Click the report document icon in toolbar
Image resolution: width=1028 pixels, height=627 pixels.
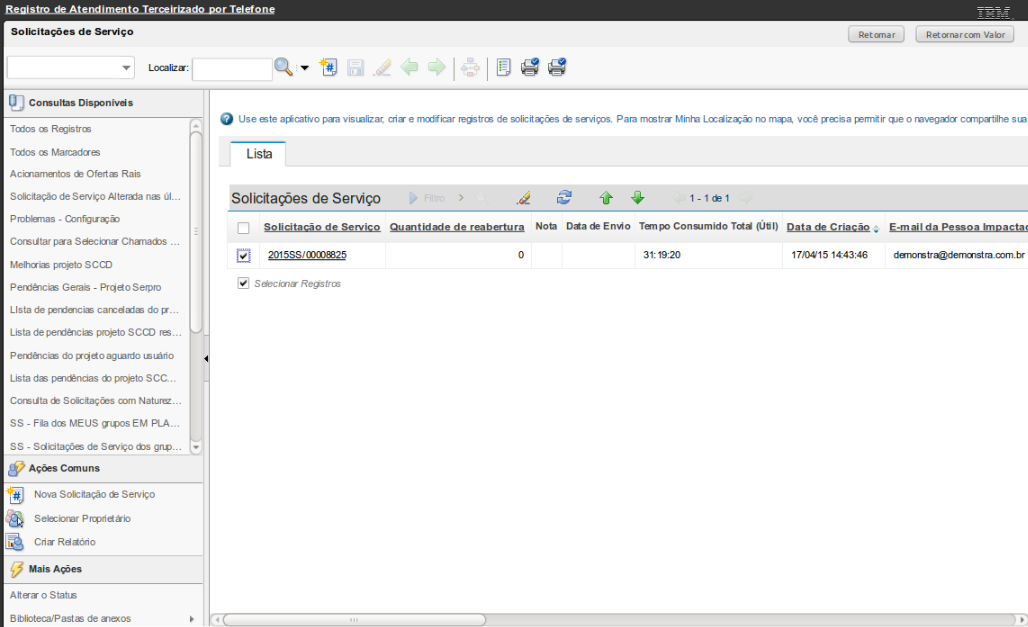click(x=503, y=67)
